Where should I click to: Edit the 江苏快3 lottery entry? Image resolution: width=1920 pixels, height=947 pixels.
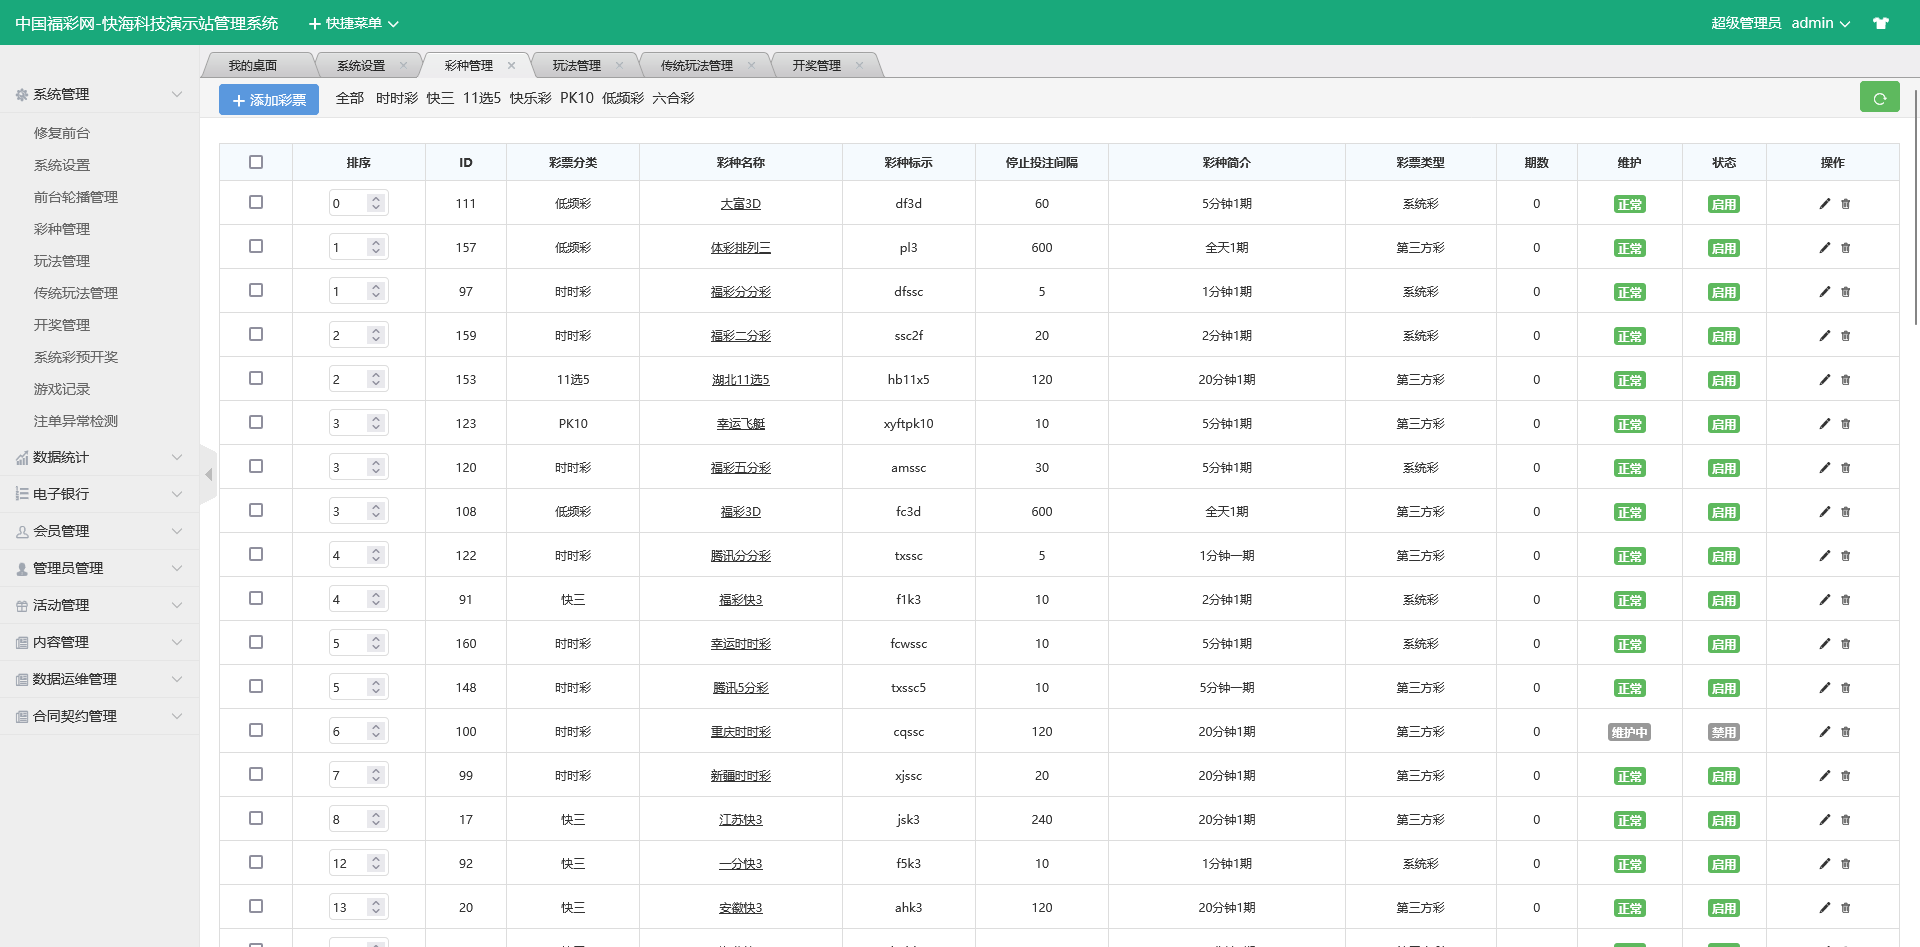tap(1824, 820)
